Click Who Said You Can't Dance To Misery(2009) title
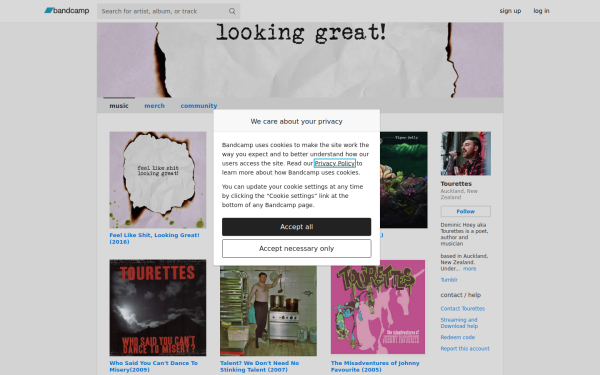This screenshot has width=600, height=375. coord(153,366)
